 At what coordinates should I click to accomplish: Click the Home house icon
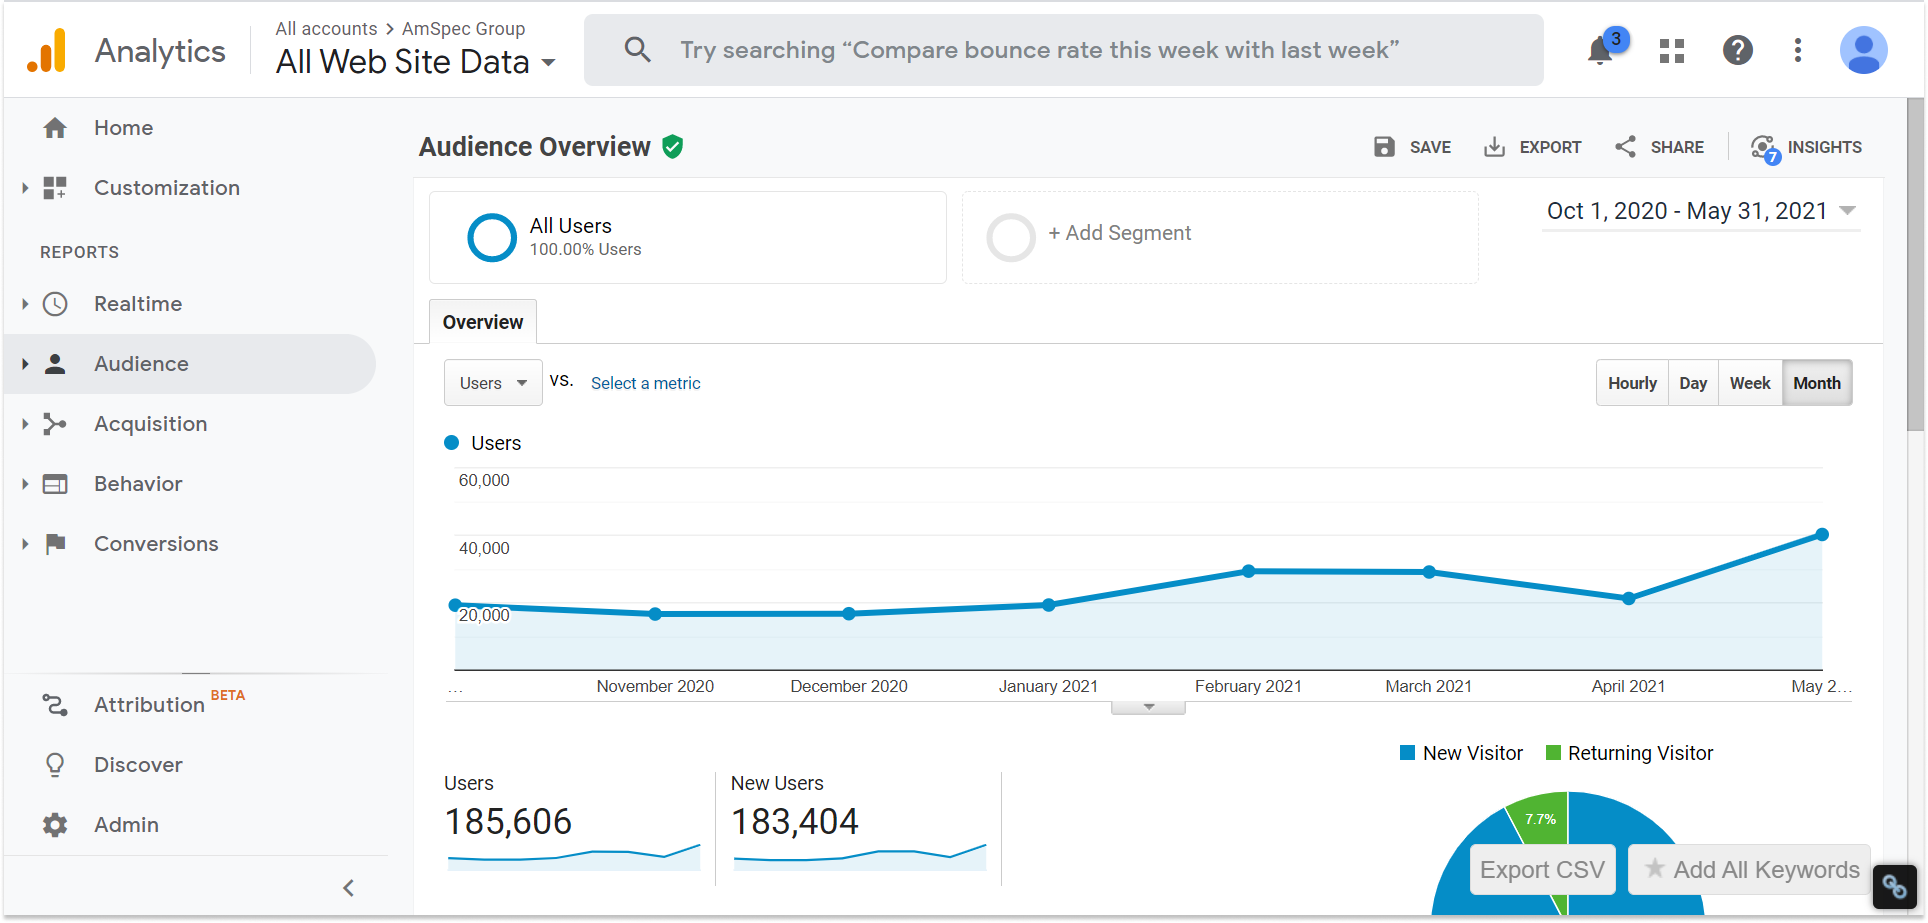(x=55, y=128)
